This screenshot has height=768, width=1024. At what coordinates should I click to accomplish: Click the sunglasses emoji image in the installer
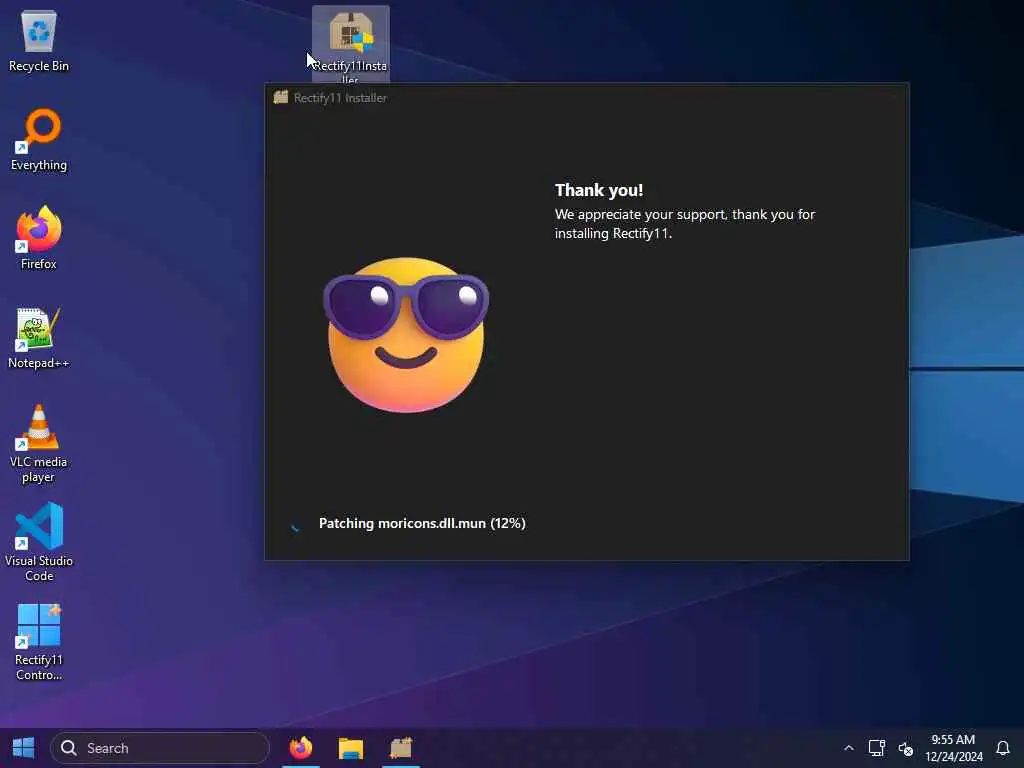(406, 334)
